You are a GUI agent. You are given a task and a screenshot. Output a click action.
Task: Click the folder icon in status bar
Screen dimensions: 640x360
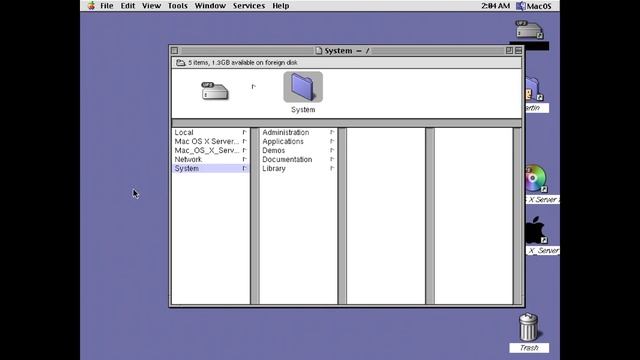point(180,62)
